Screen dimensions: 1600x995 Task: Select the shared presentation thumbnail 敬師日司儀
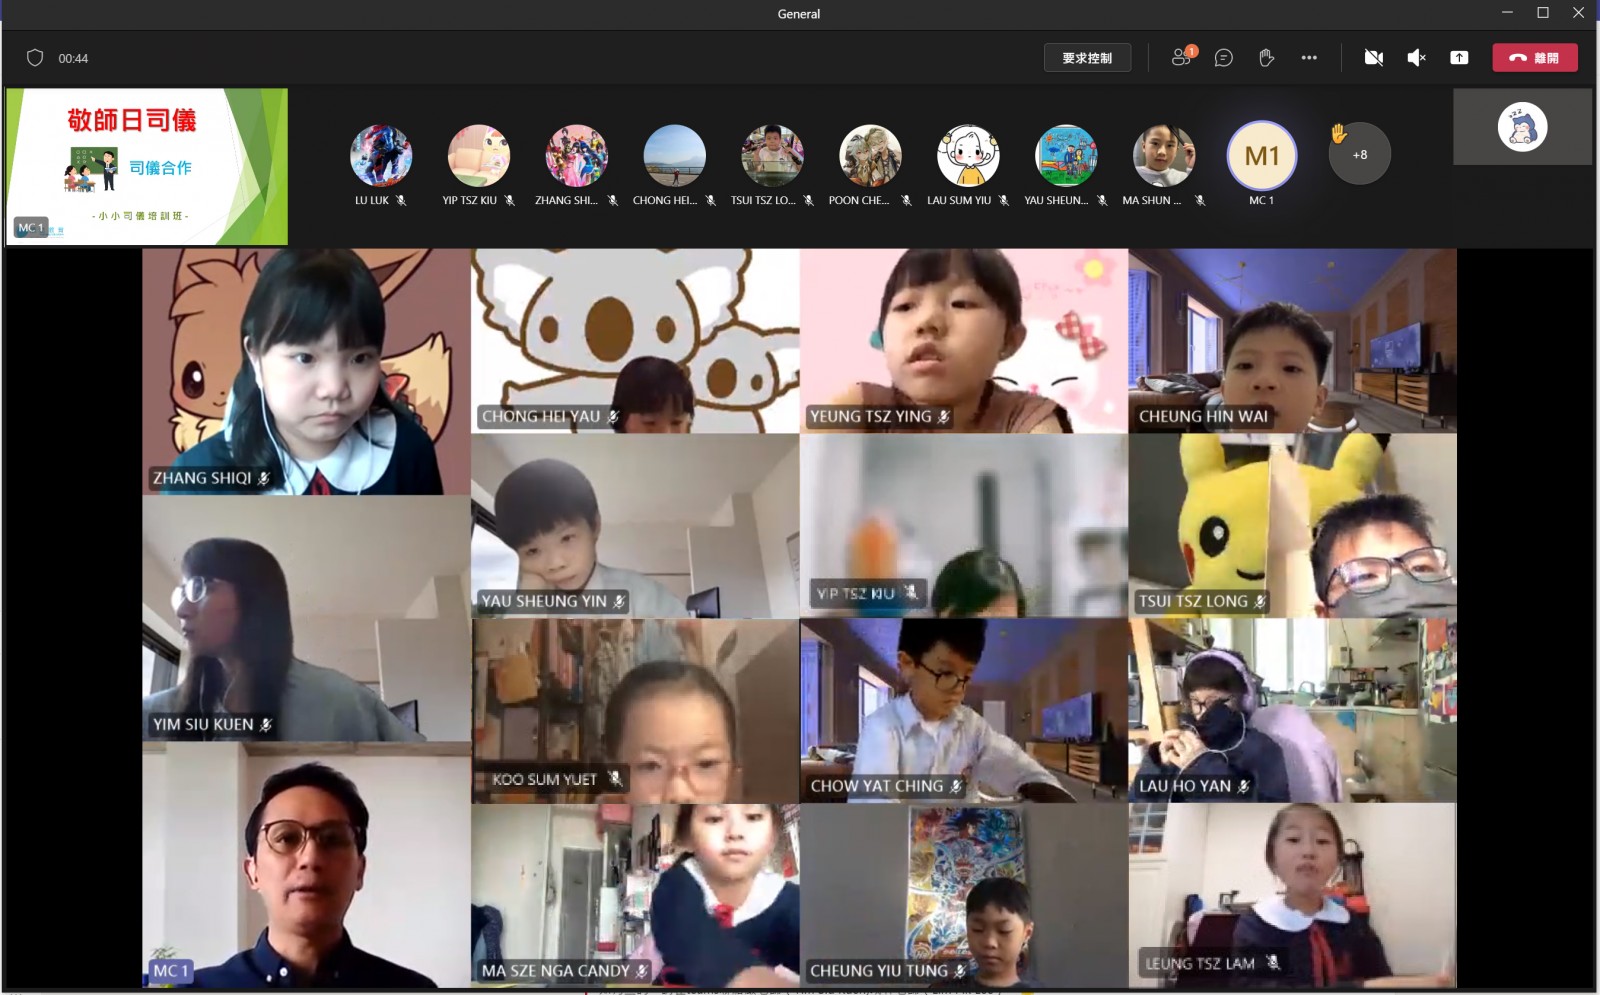coord(147,166)
